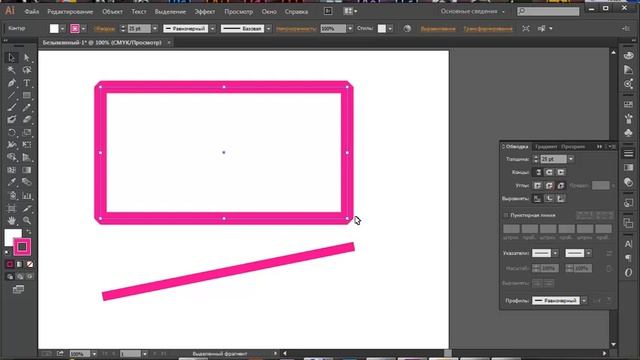Open brush definition dropdown in control bar
Image resolution: width=640 pixels, height=360 pixels.
click(268, 29)
